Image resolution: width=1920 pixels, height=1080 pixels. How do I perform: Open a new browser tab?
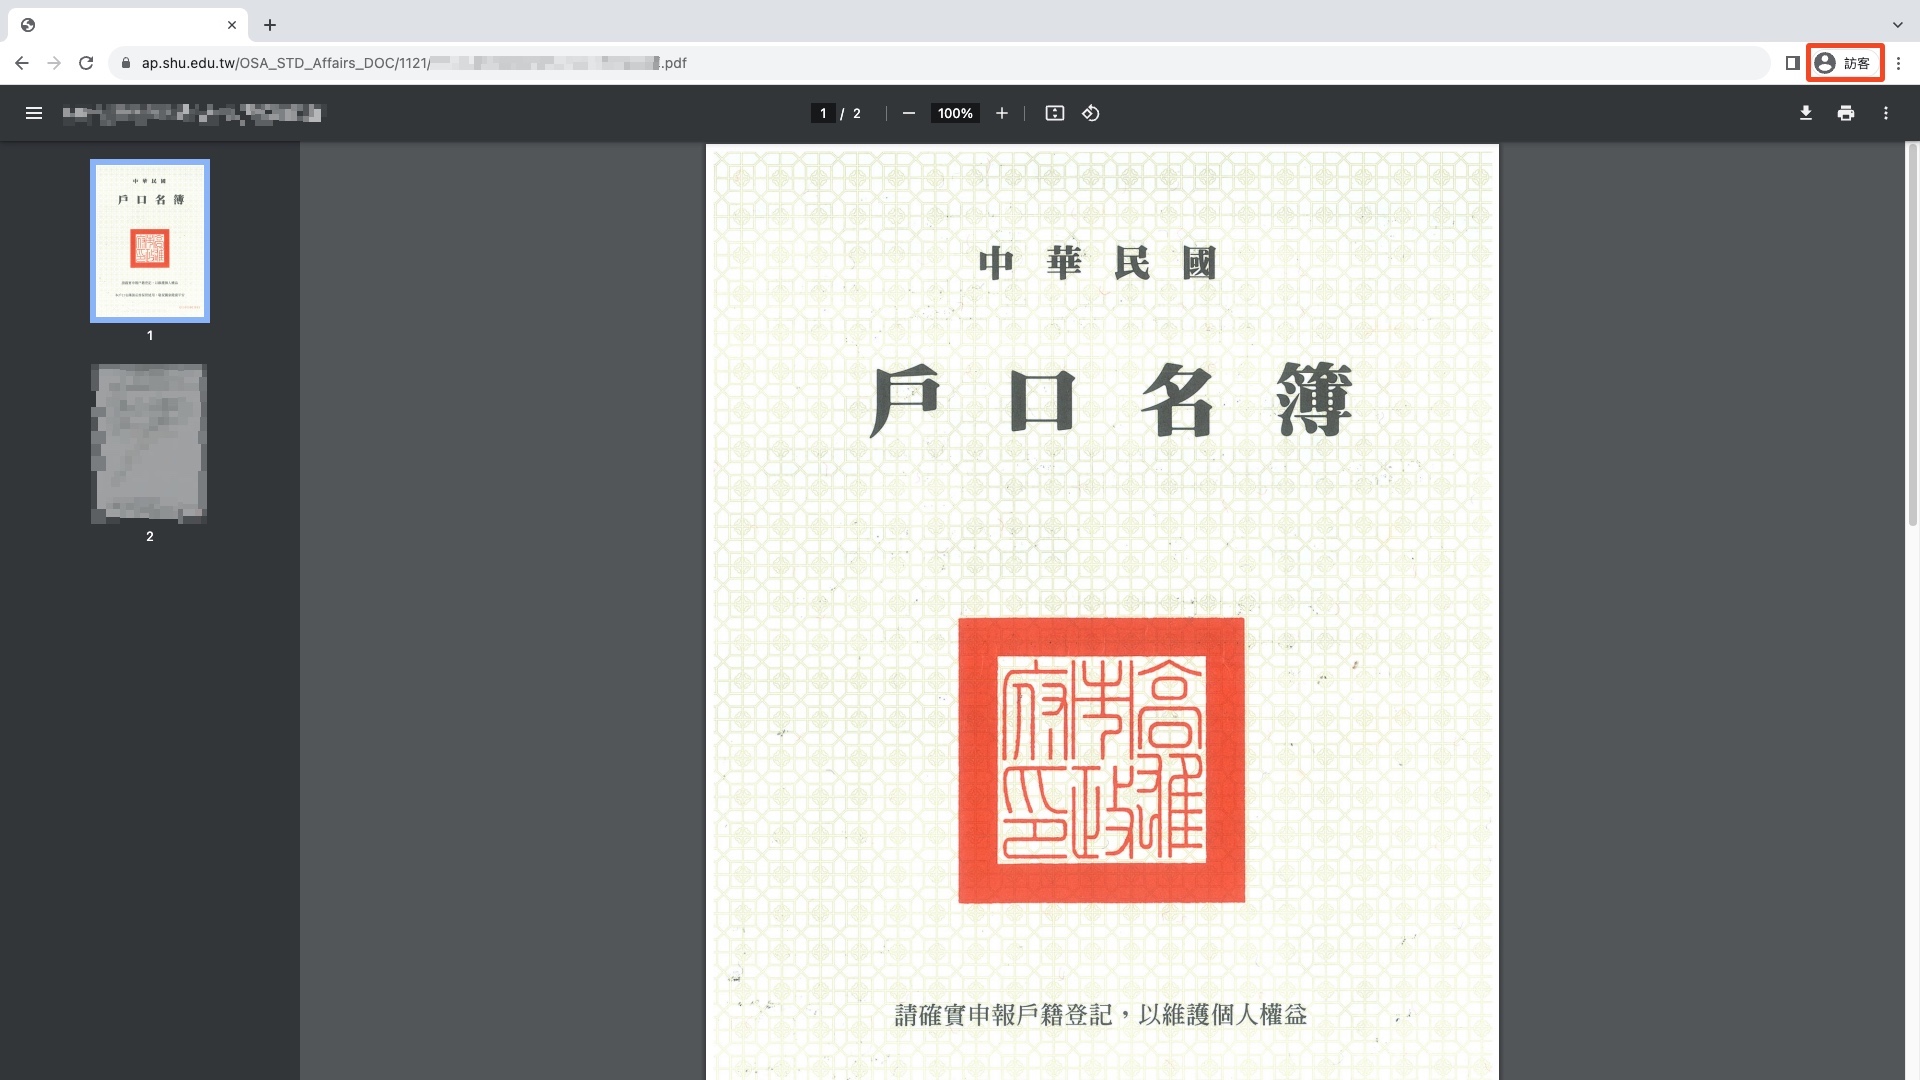click(x=270, y=25)
